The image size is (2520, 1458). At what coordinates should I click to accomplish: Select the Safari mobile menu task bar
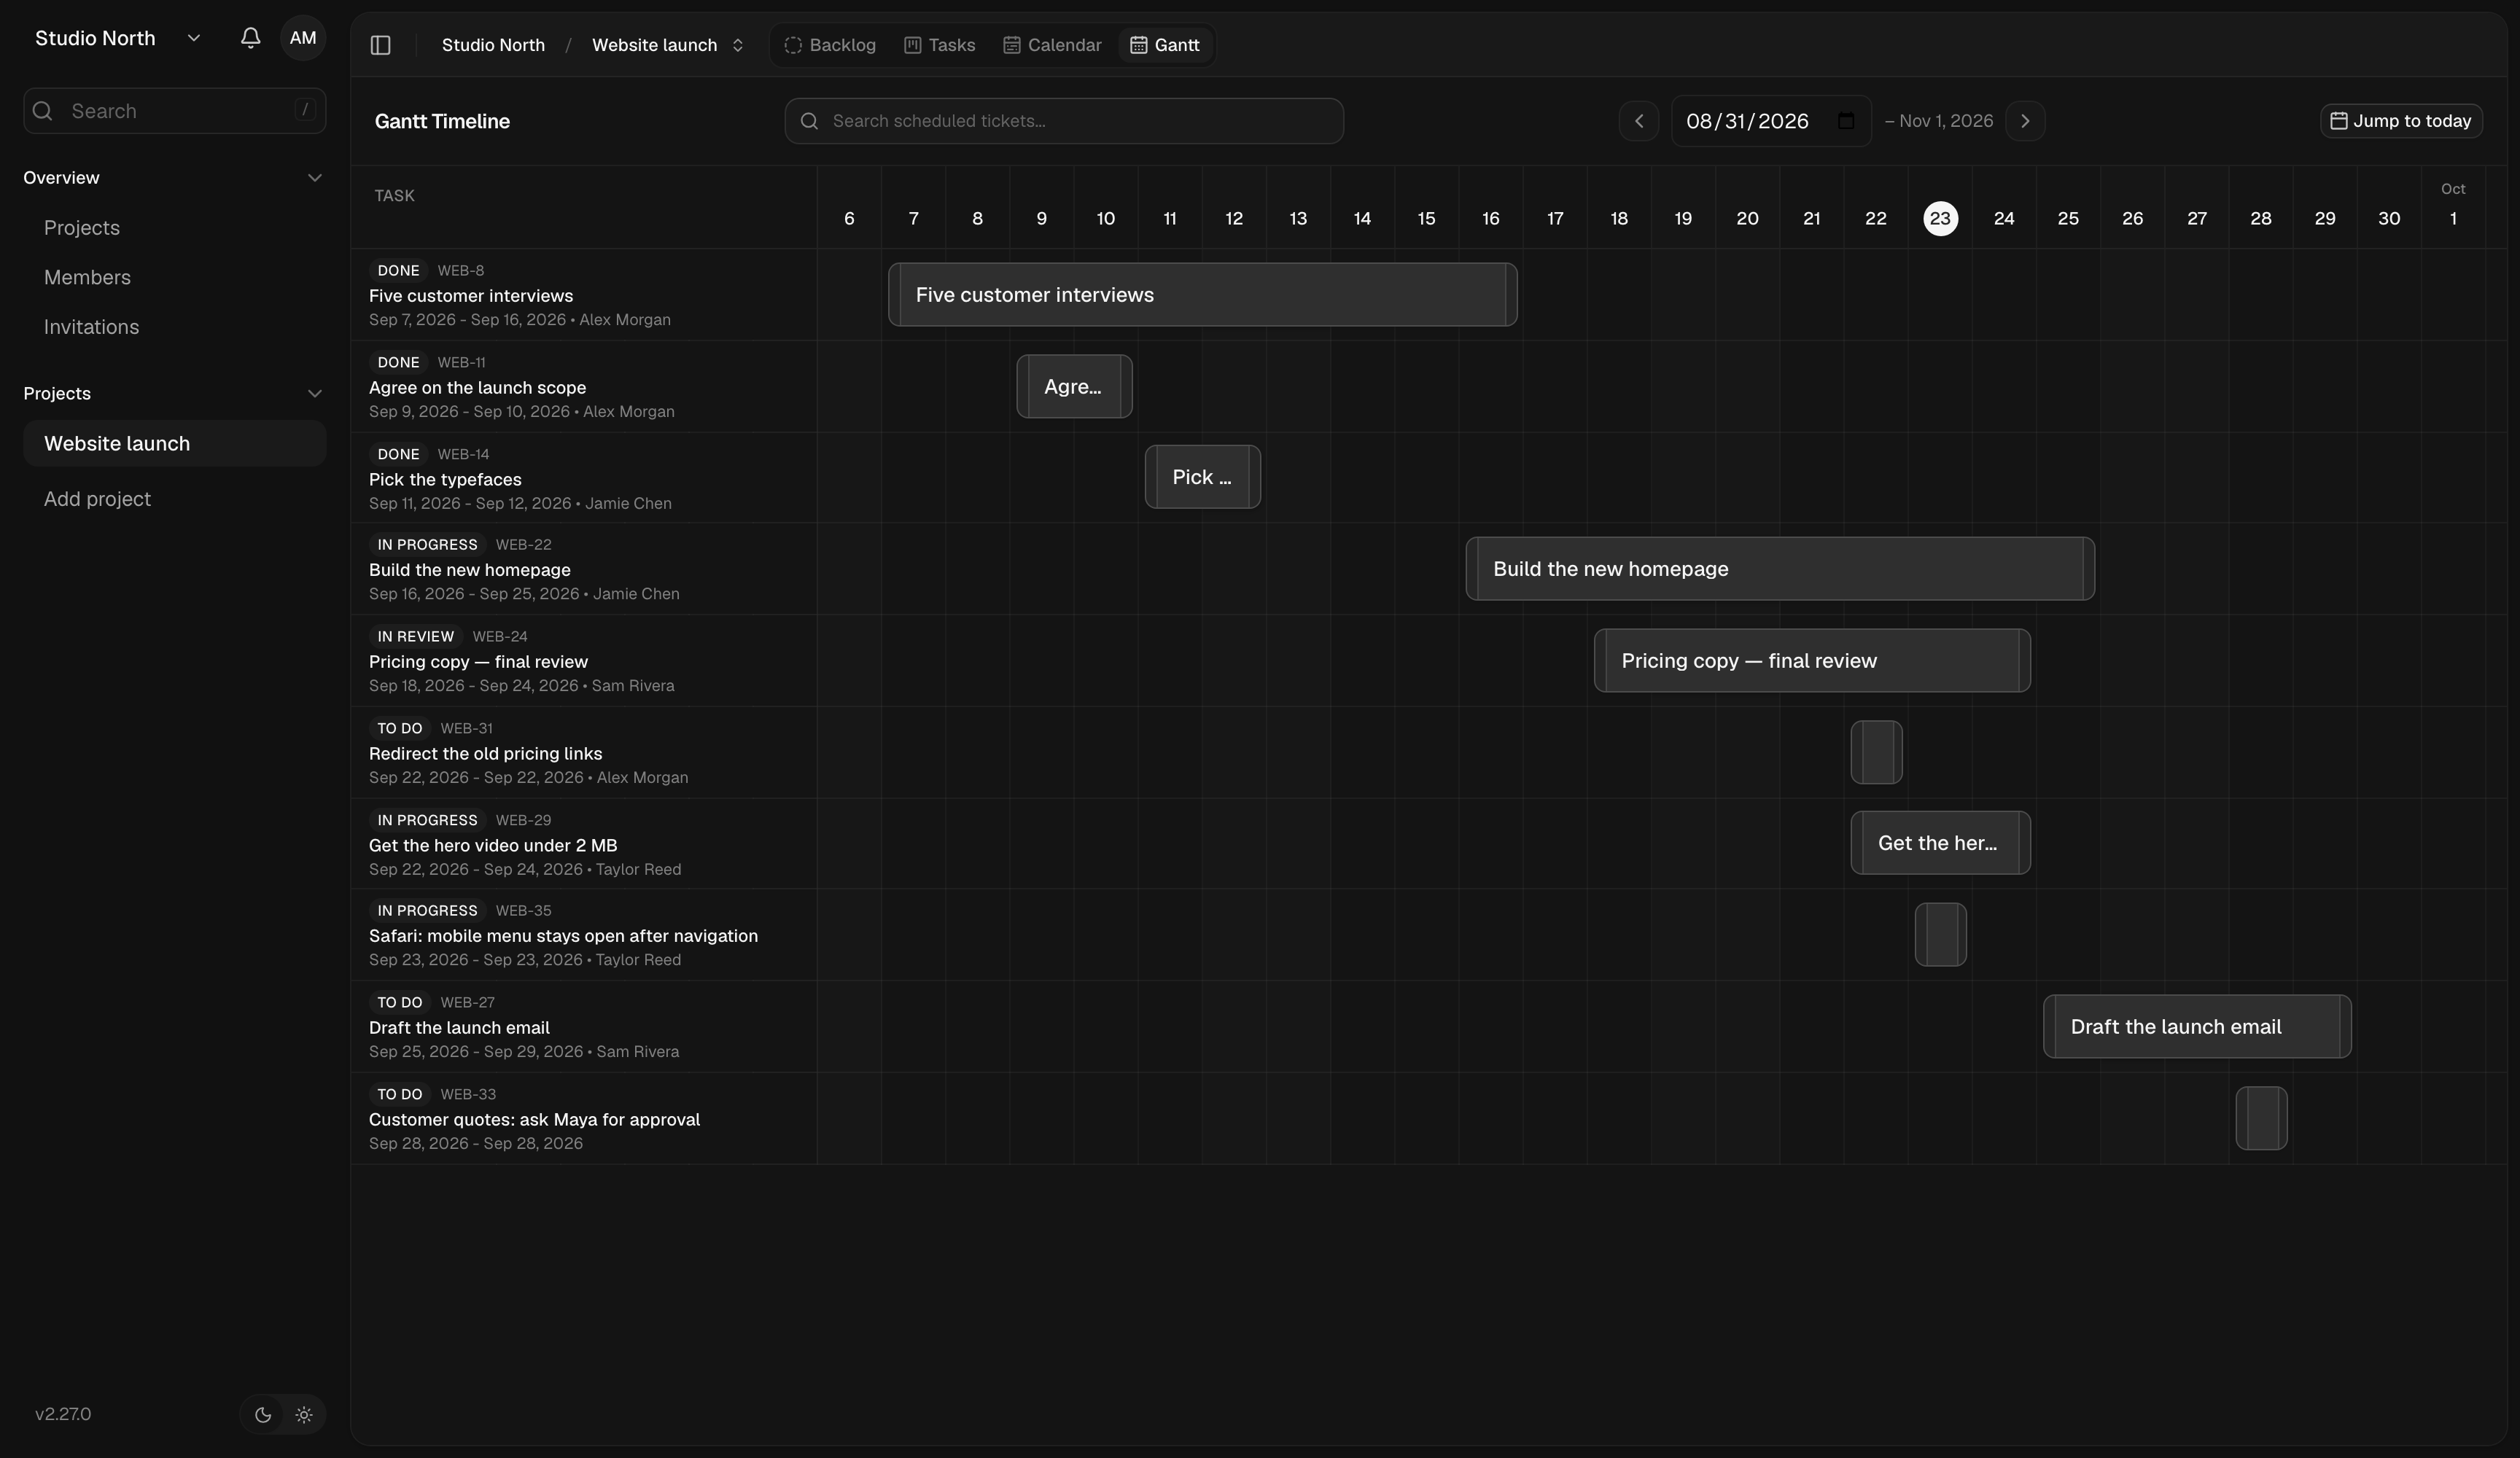point(1940,935)
